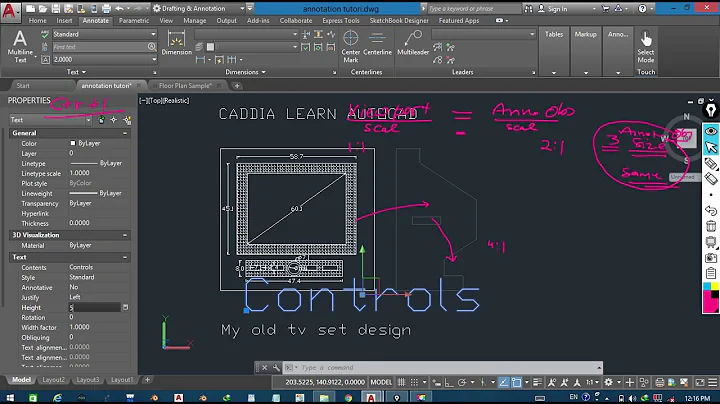This screenshot has width=720, height=404.
Task: Open the 2.0000 text height dropdown
Action: click(153, 59)
